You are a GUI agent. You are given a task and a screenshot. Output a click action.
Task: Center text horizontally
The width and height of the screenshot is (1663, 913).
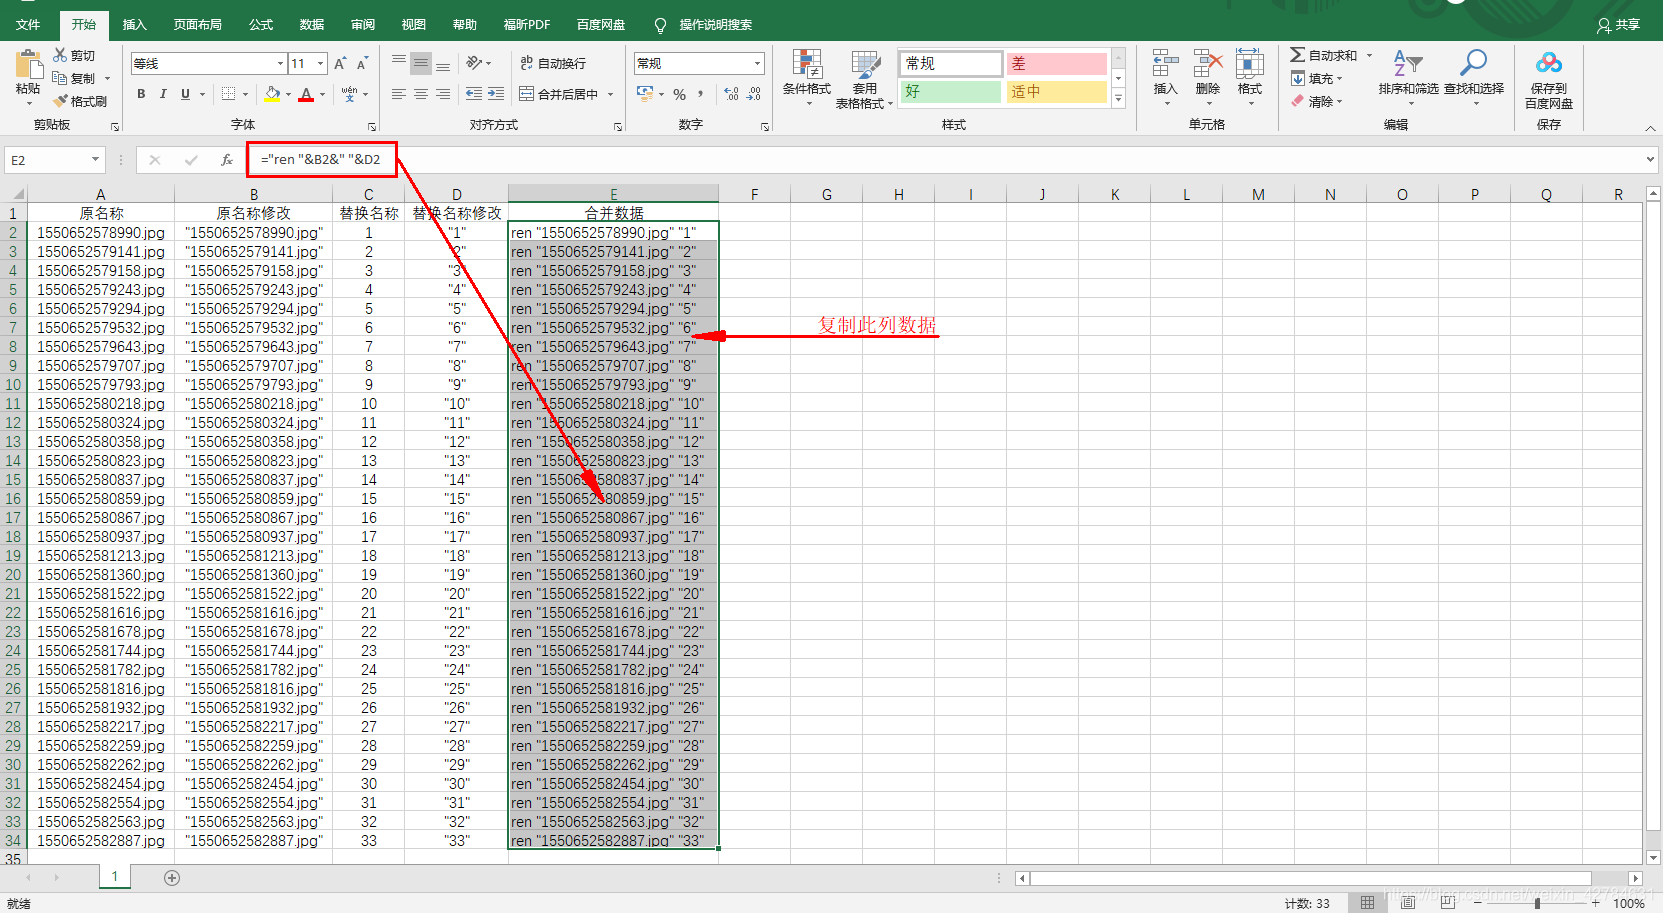tap(421, 94)
